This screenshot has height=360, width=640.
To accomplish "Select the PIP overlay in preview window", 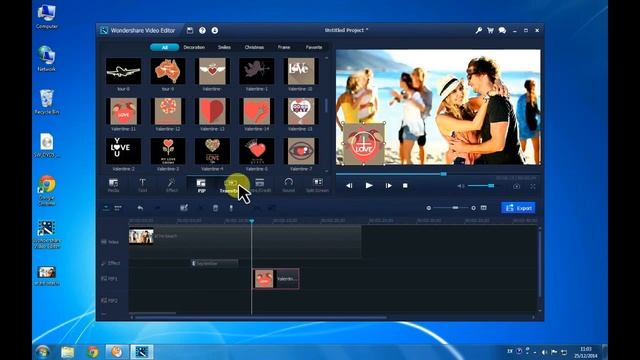I will 364,144.
